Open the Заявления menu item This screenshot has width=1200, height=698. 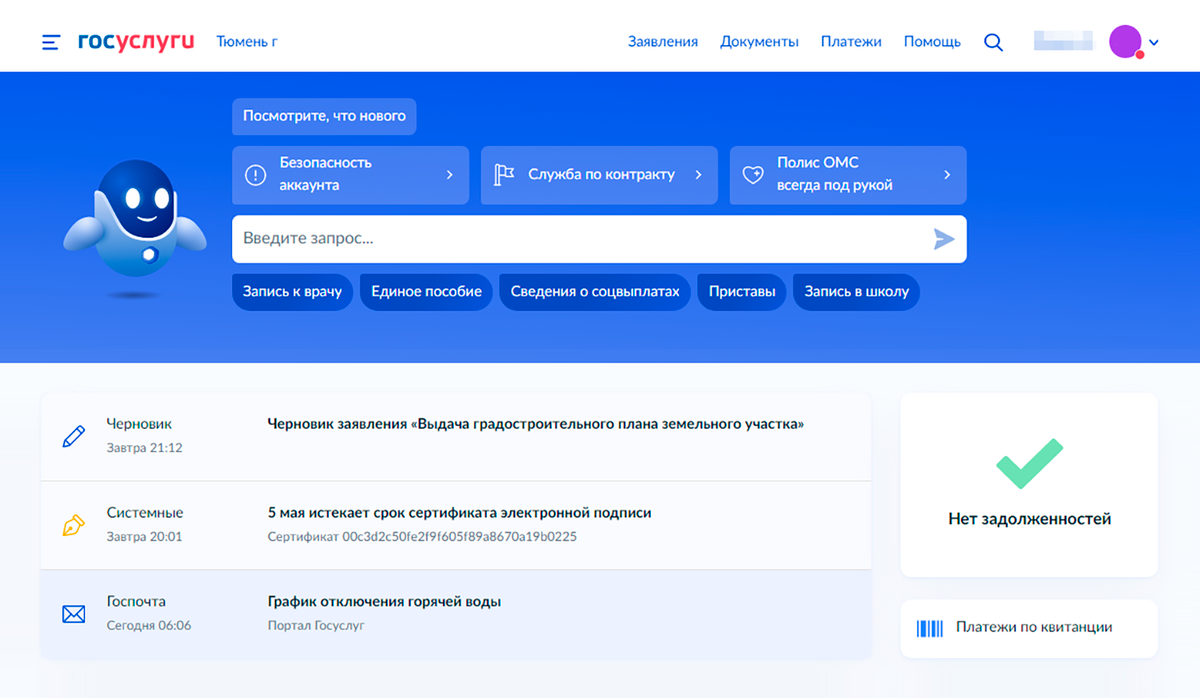663,42
